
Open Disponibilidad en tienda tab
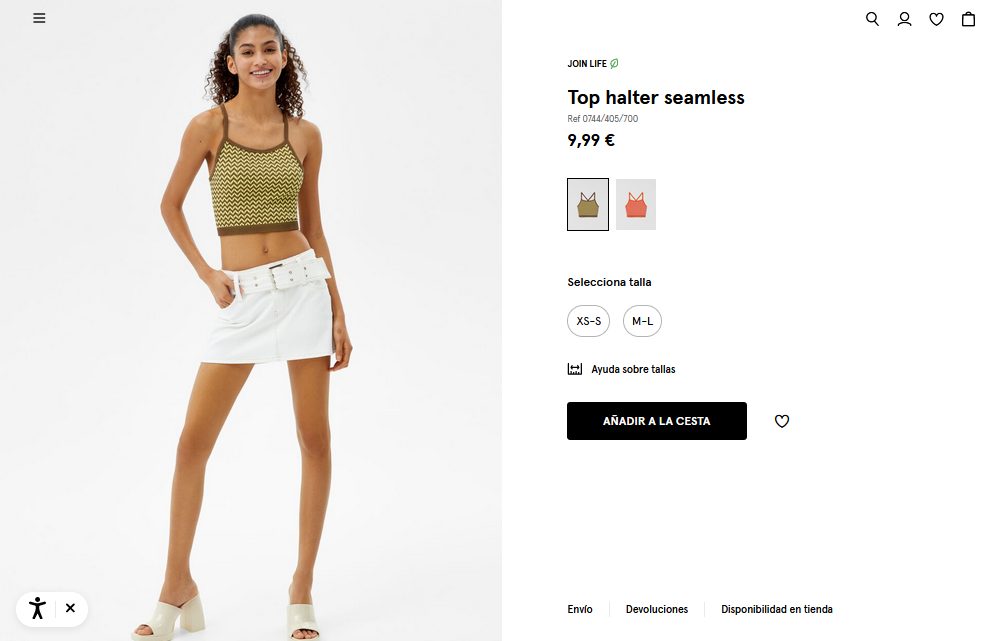point(777,609)
